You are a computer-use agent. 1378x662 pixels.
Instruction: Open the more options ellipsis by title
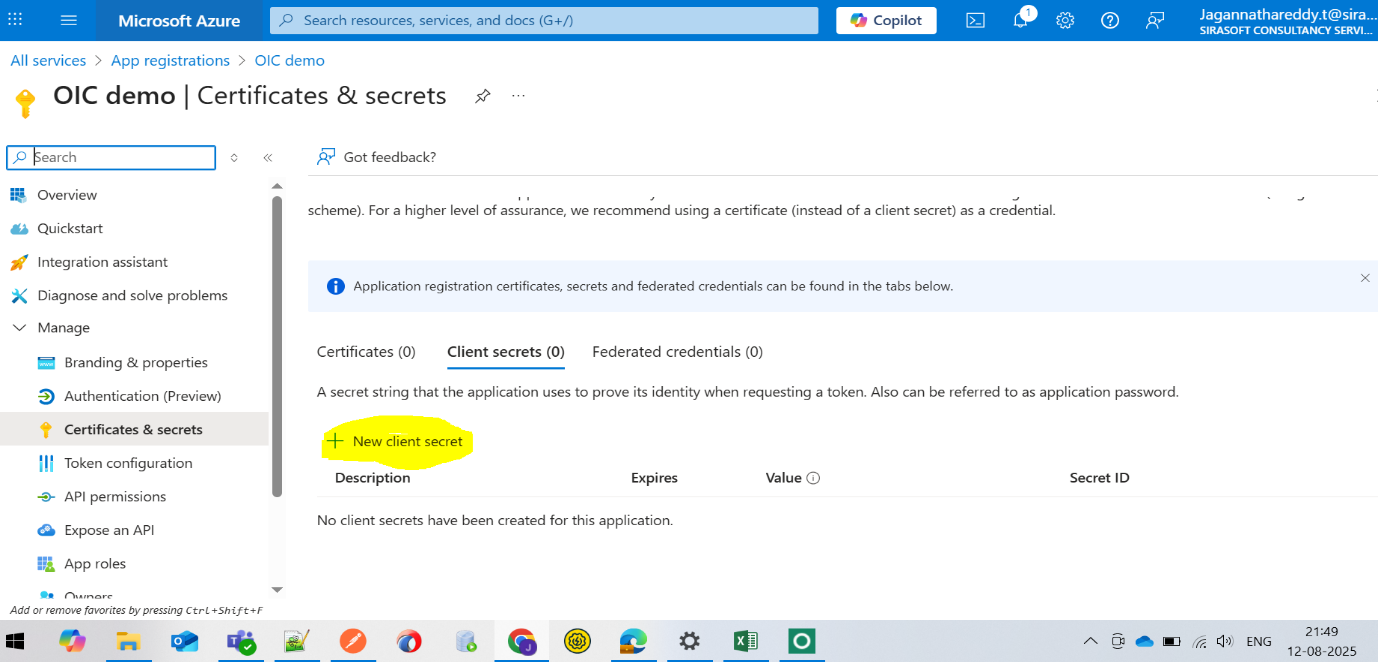(518, 96)
